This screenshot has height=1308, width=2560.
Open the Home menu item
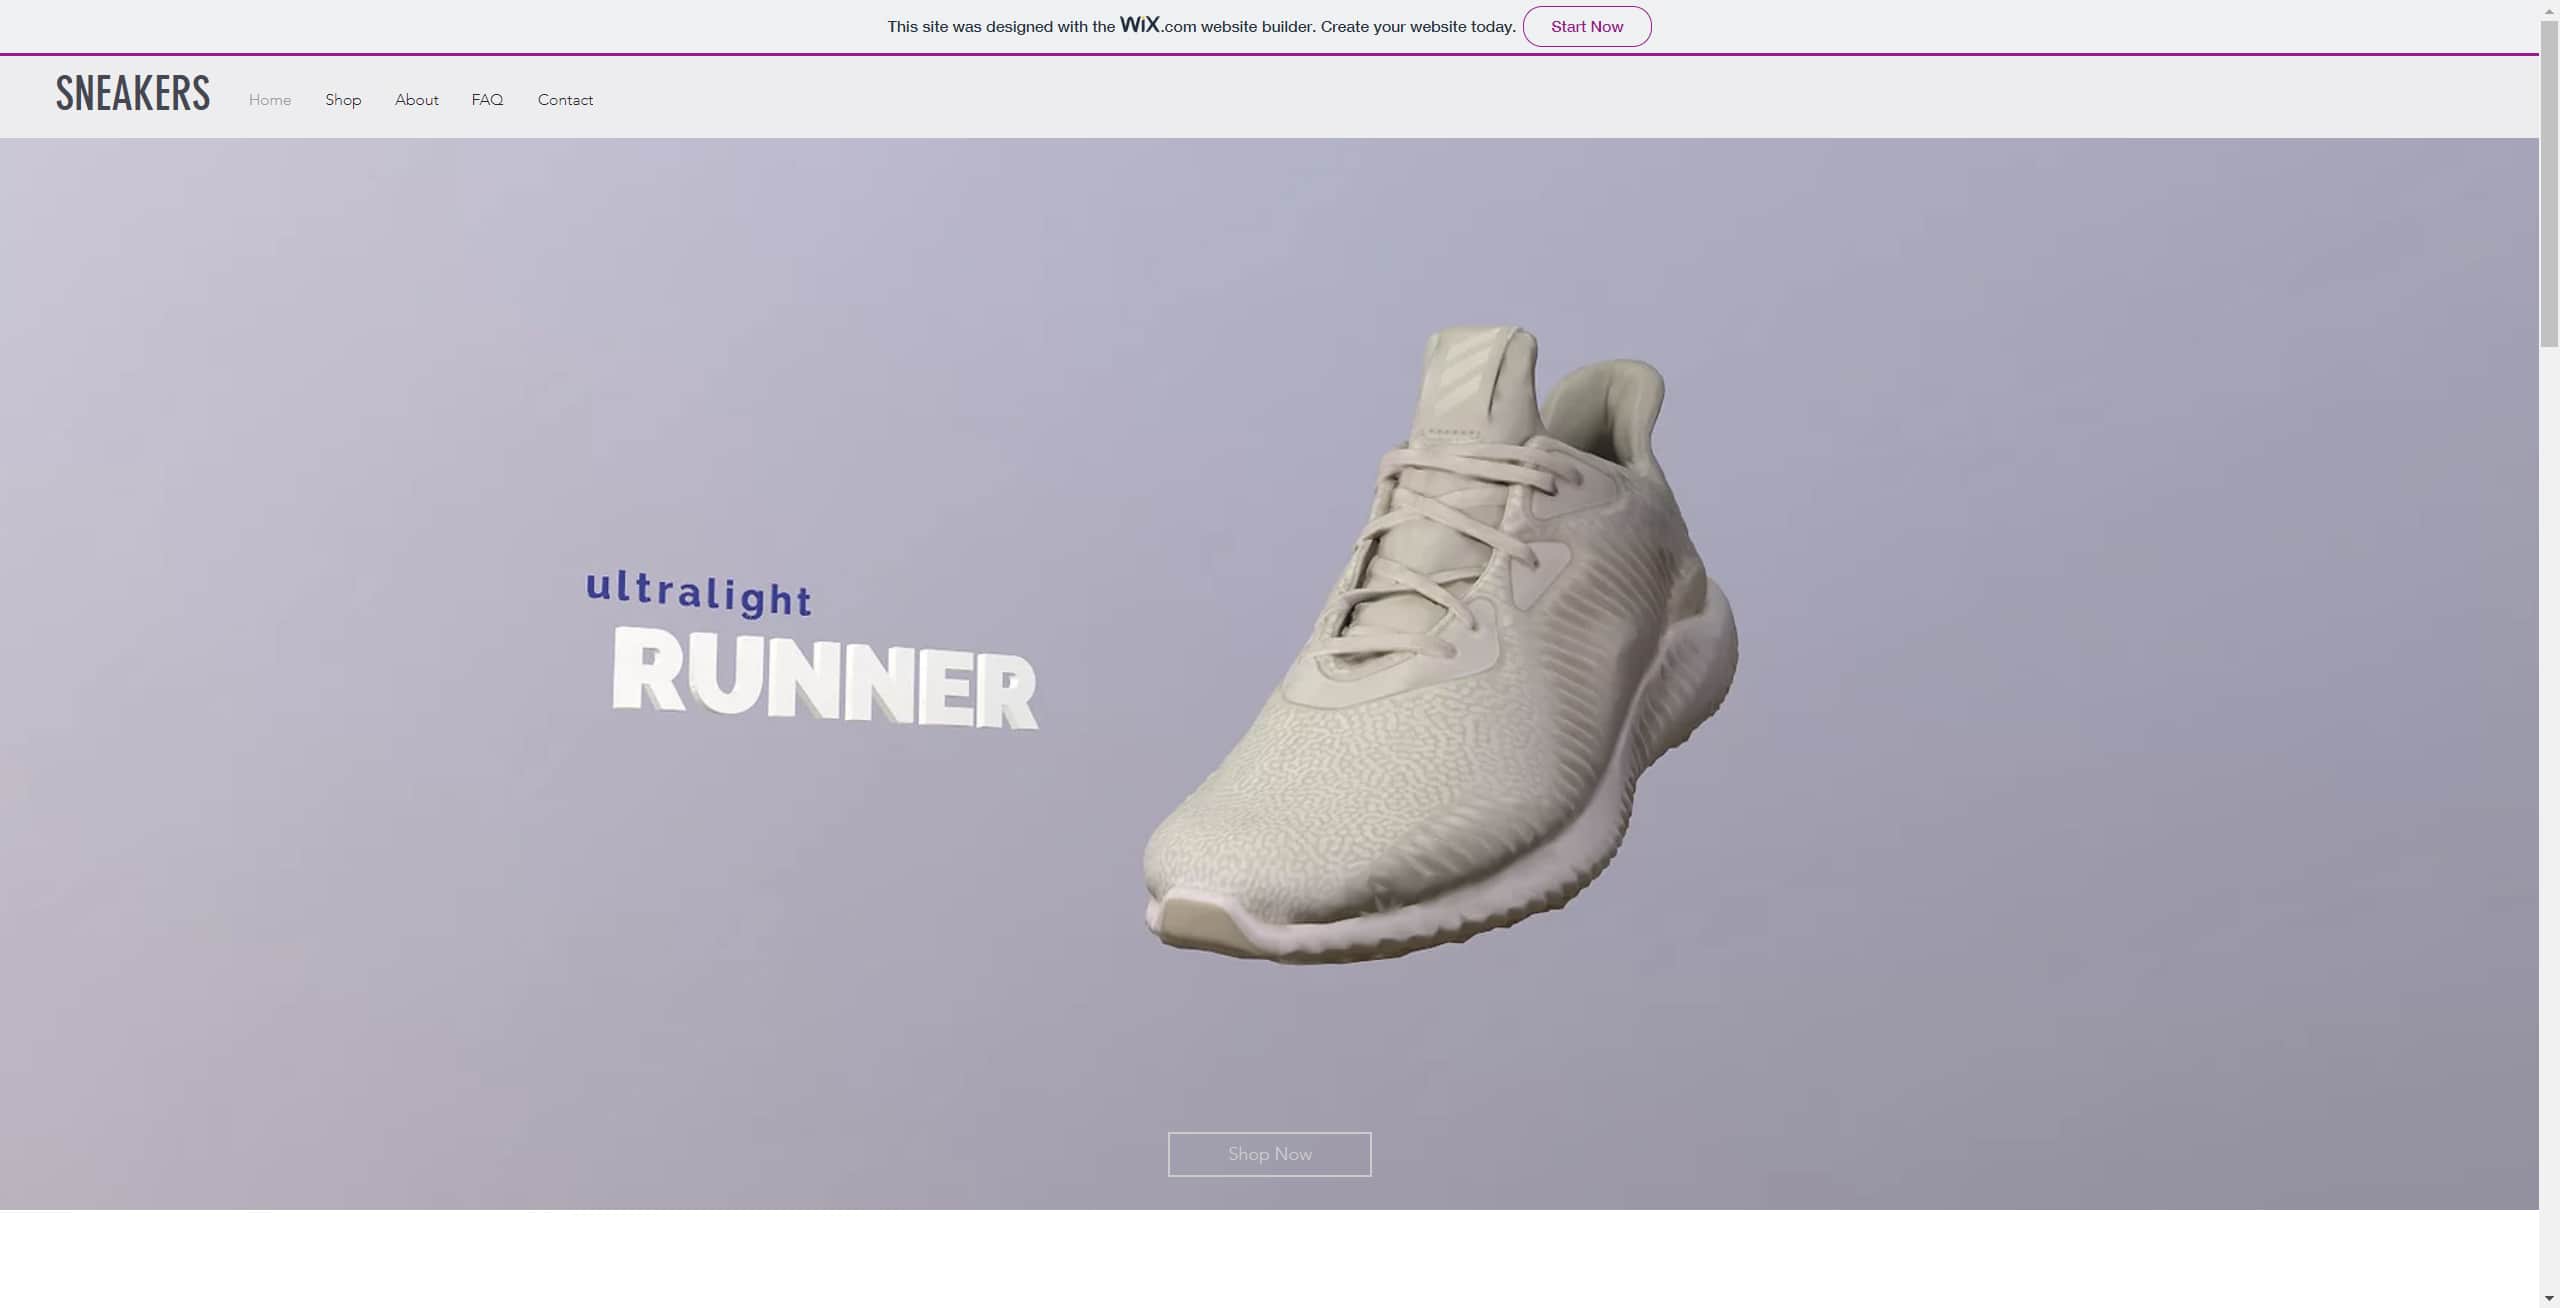pos(270,100)
